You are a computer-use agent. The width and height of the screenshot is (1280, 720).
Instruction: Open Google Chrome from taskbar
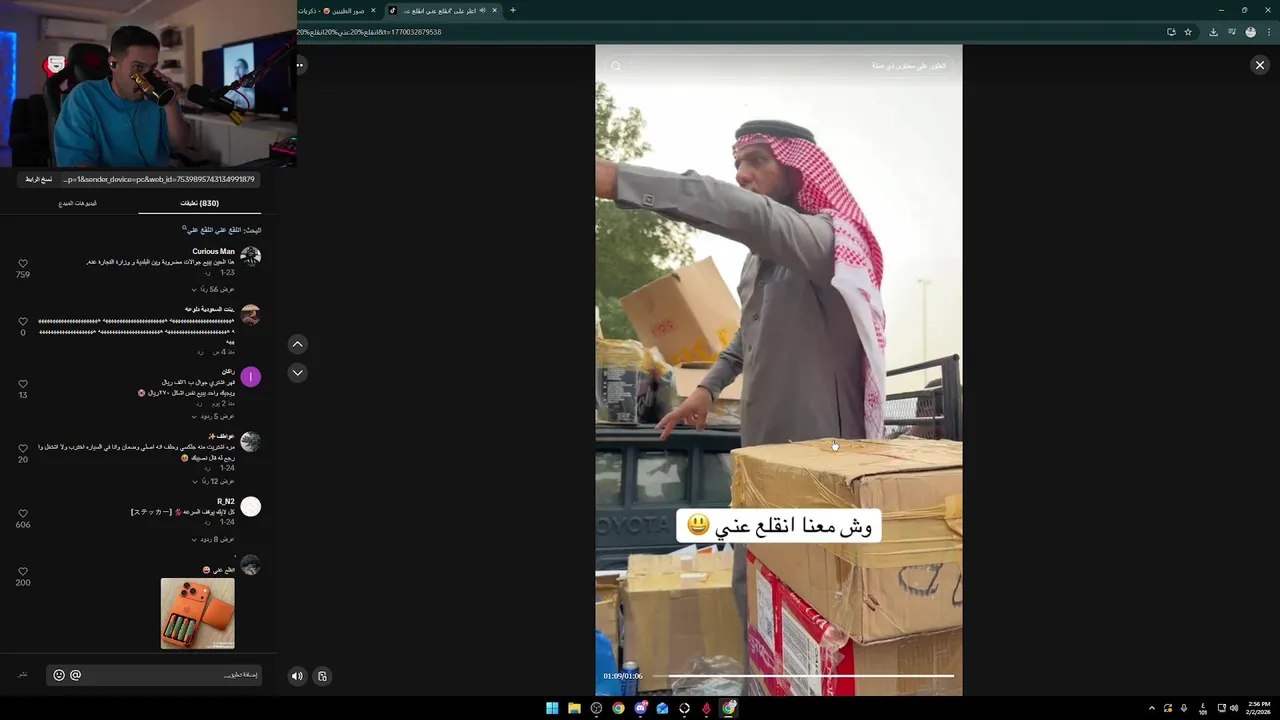(x=618, y=708)
